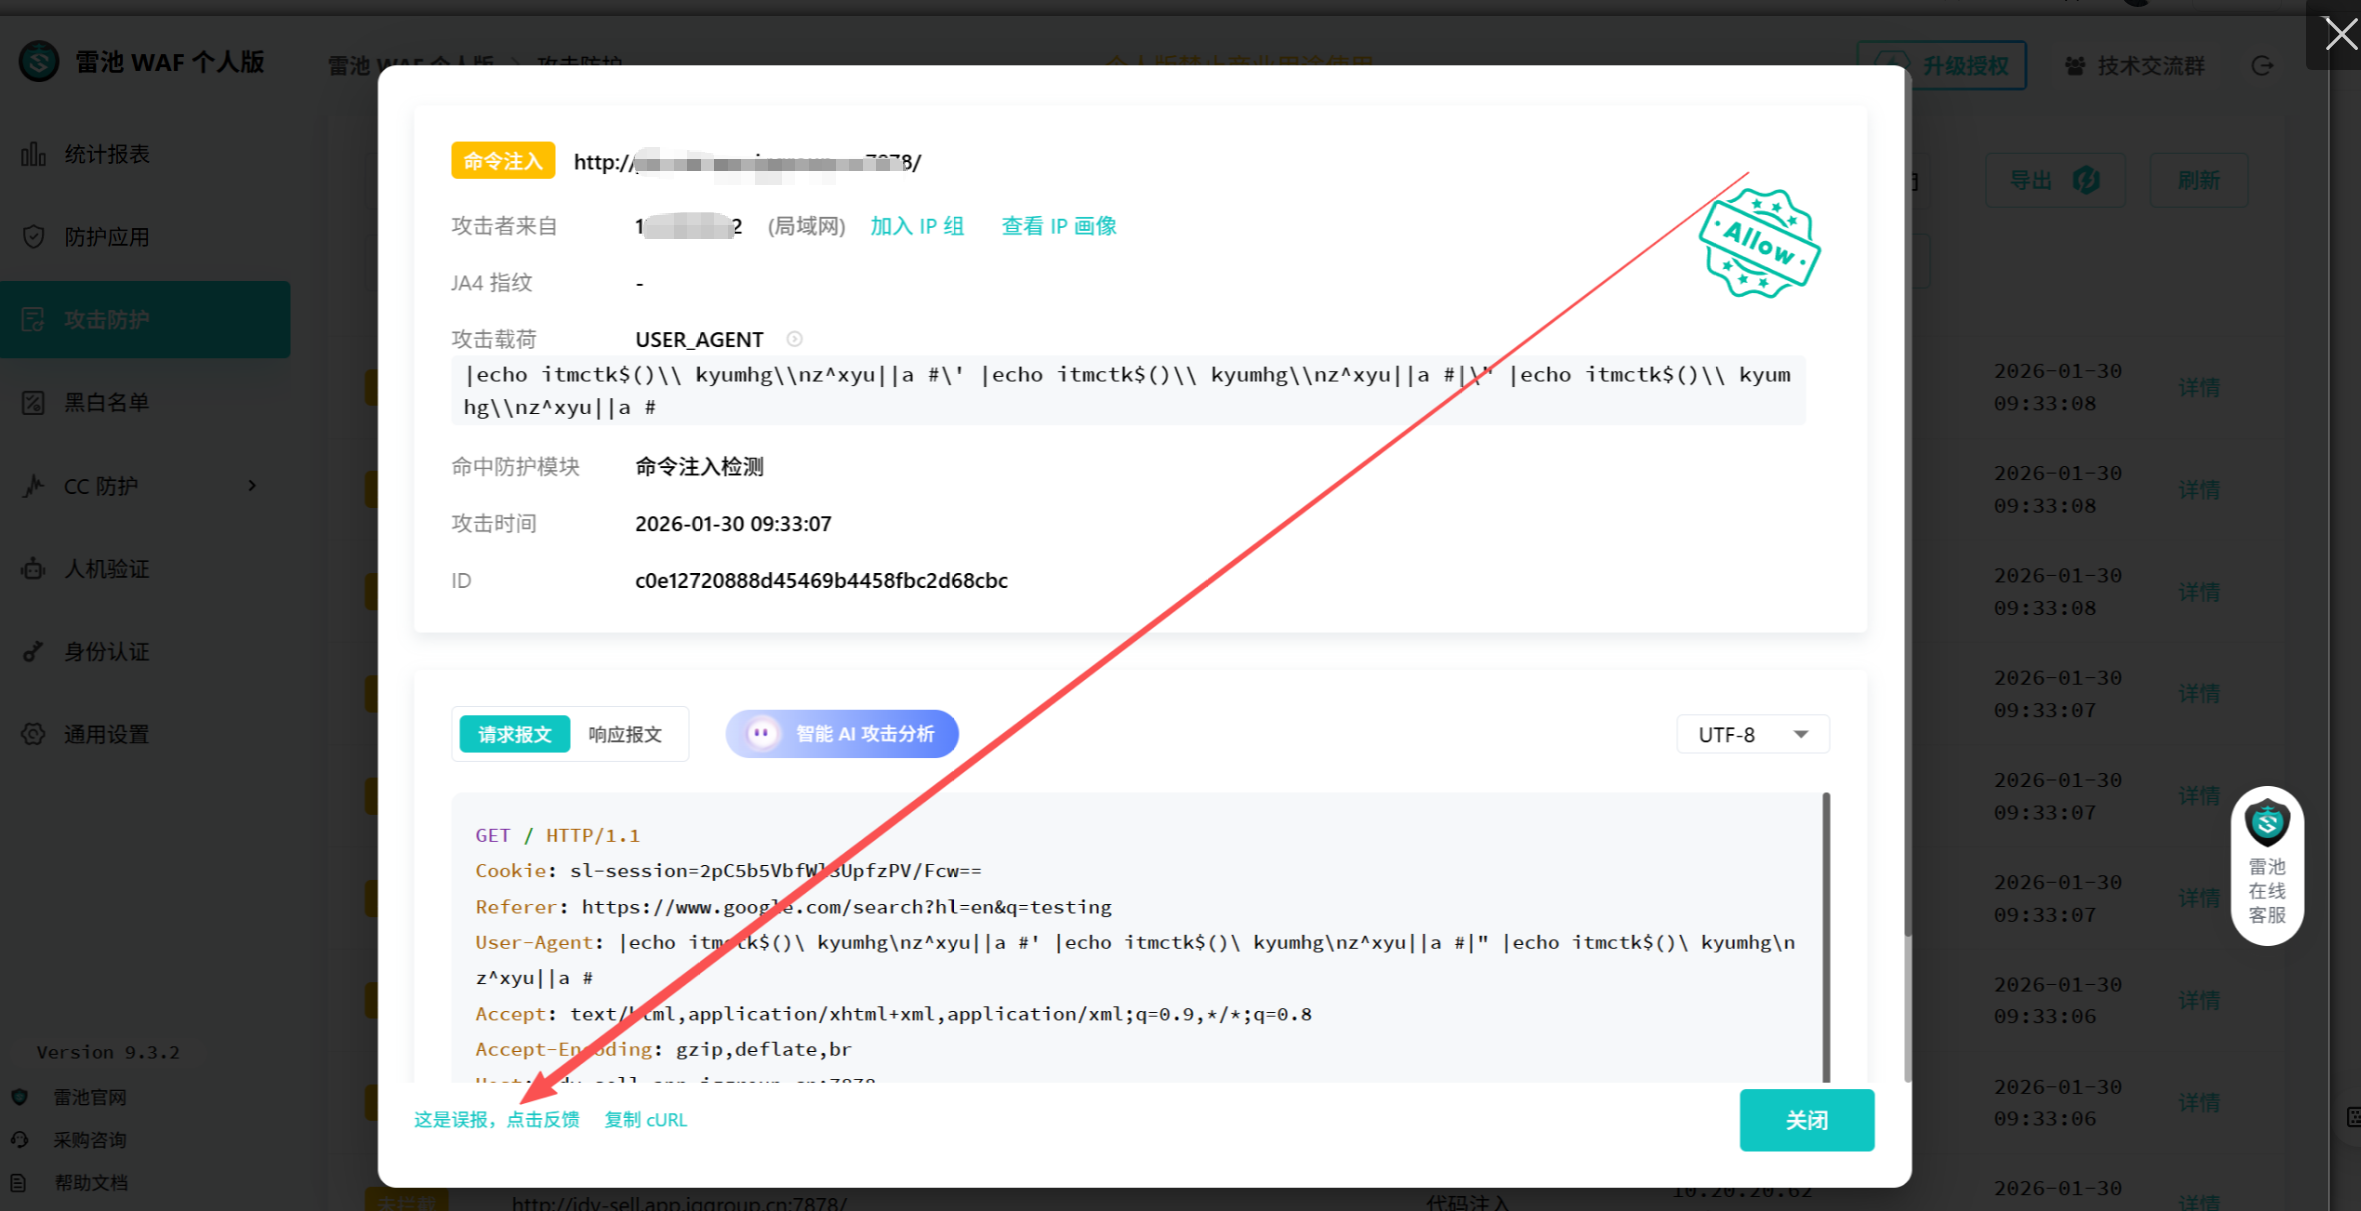
Task: Click the request body scrollbar
Action: coord(1825,936)
